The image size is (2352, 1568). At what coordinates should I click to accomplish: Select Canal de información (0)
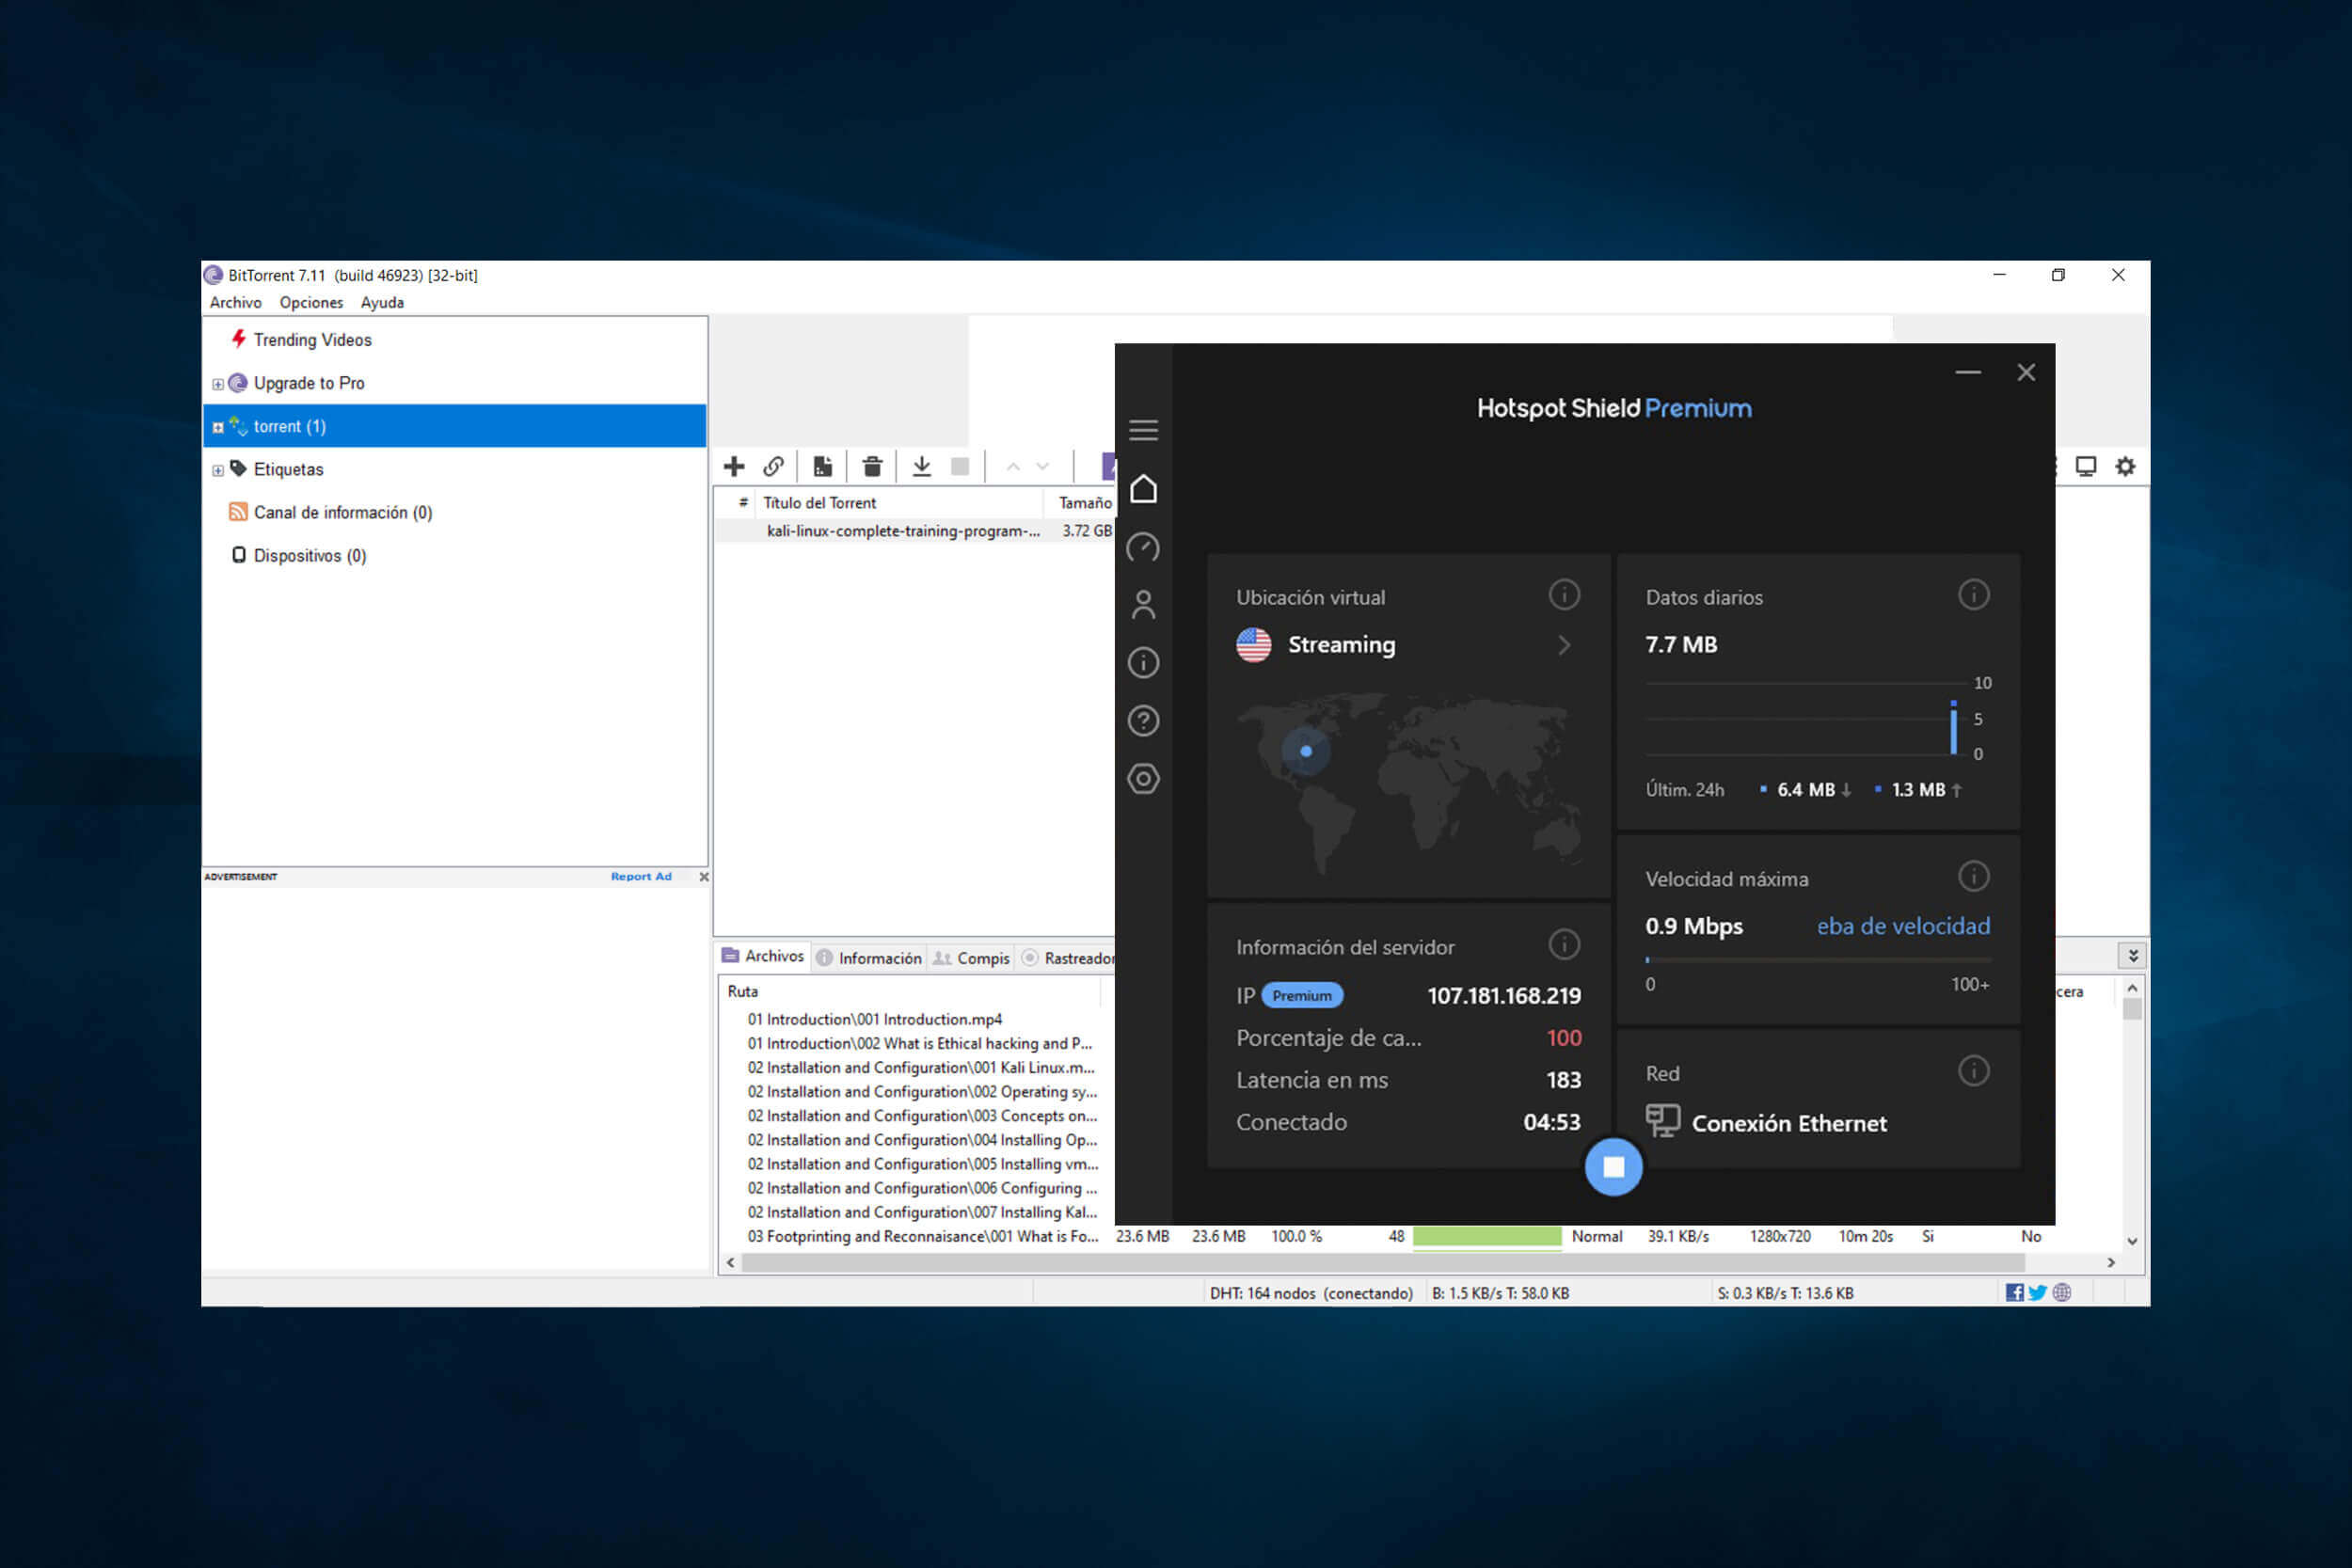342,512
